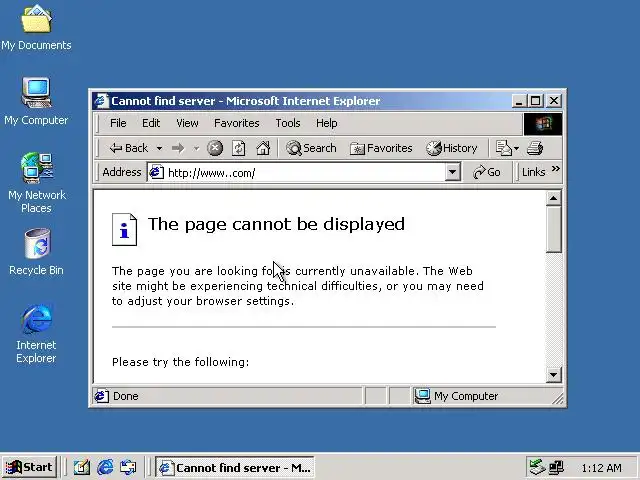This screenshot has height=480, width=640.
Task: Click the Forward arrow button
Action: 178,148
